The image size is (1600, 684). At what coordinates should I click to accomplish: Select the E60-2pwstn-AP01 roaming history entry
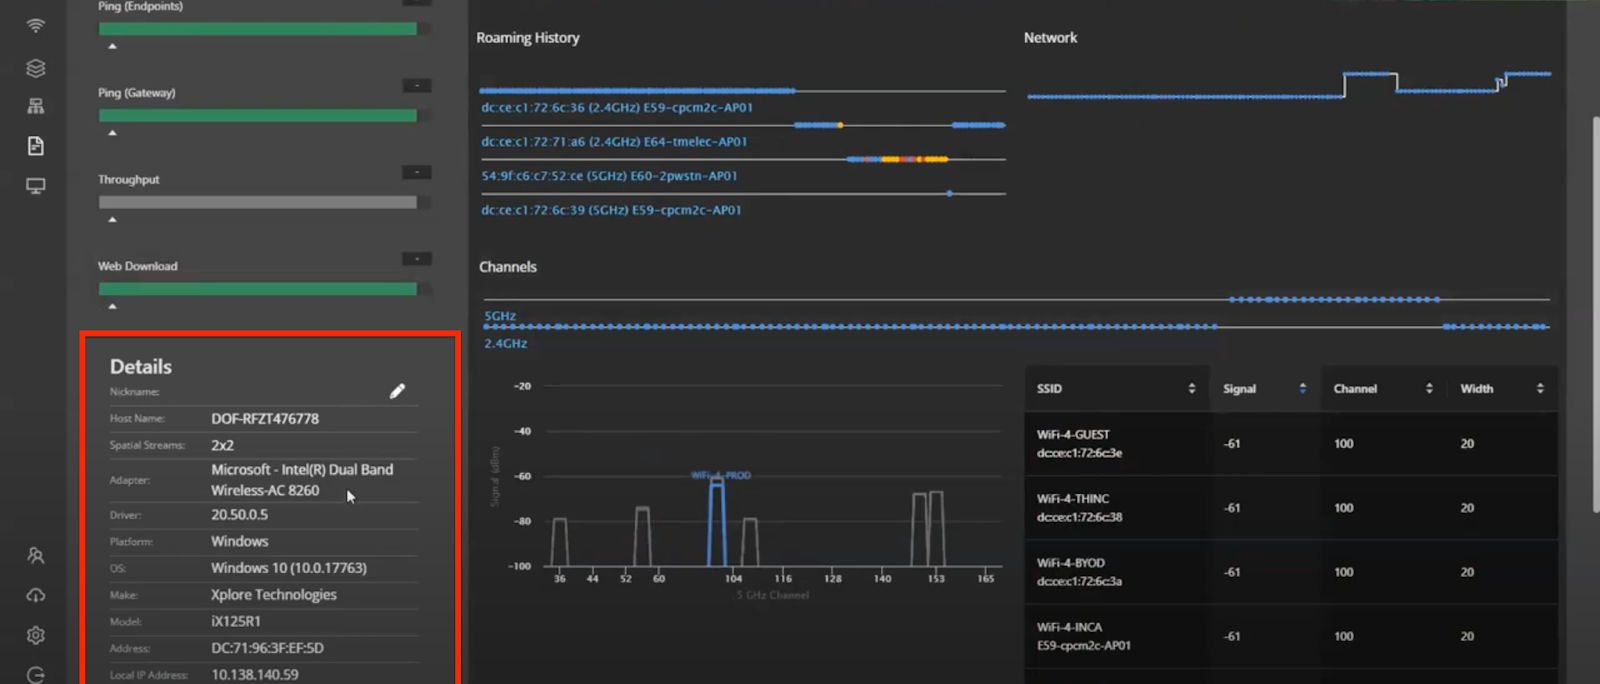tap(609, 176)
